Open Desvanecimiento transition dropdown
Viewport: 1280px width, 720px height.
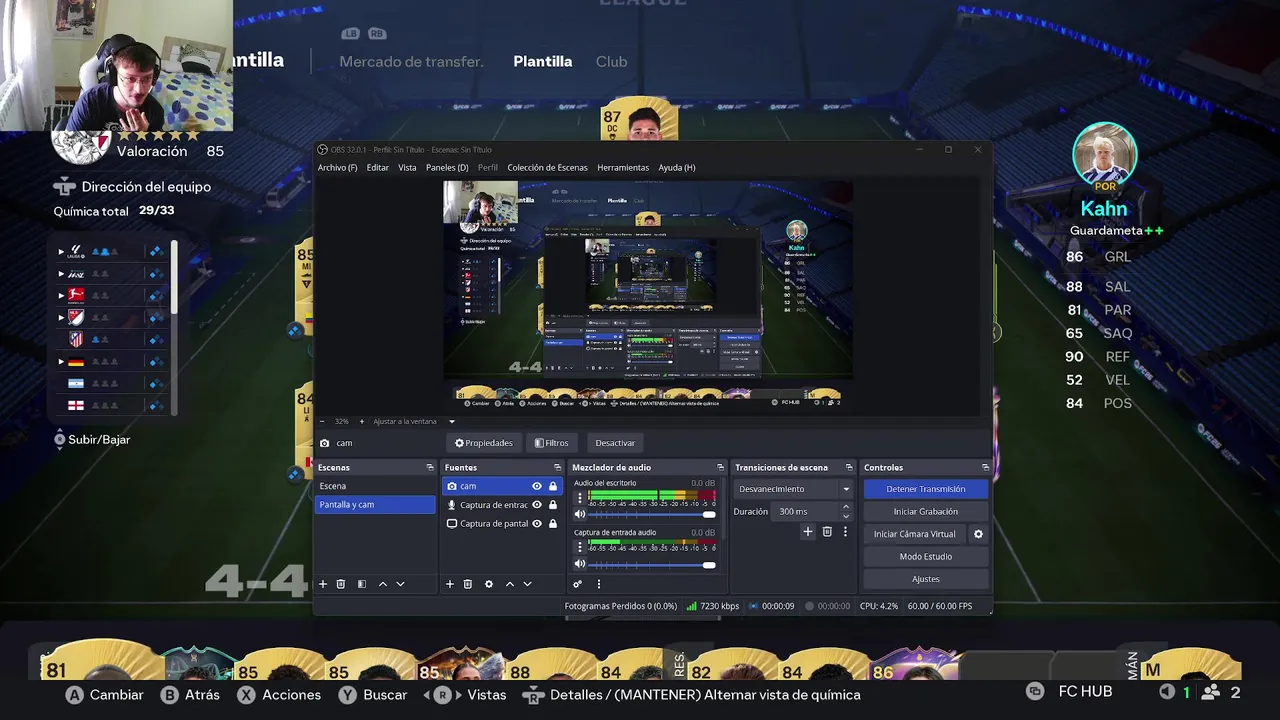coord(794,489)
